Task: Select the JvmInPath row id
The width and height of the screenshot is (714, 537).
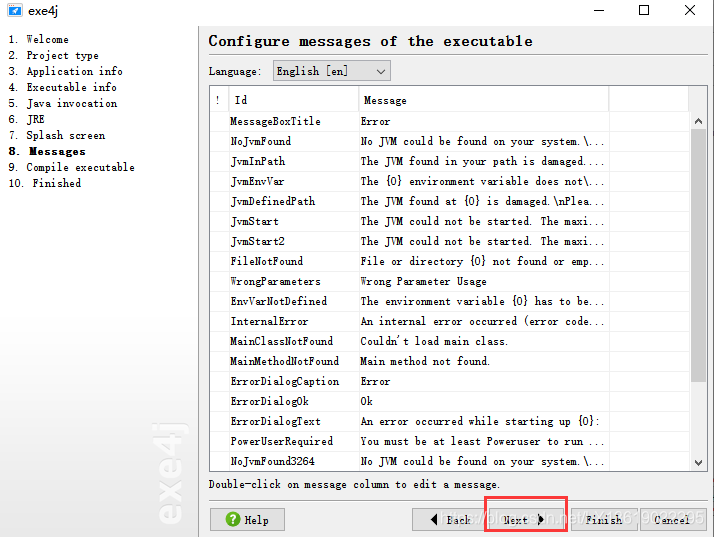Action: point(258,162)
